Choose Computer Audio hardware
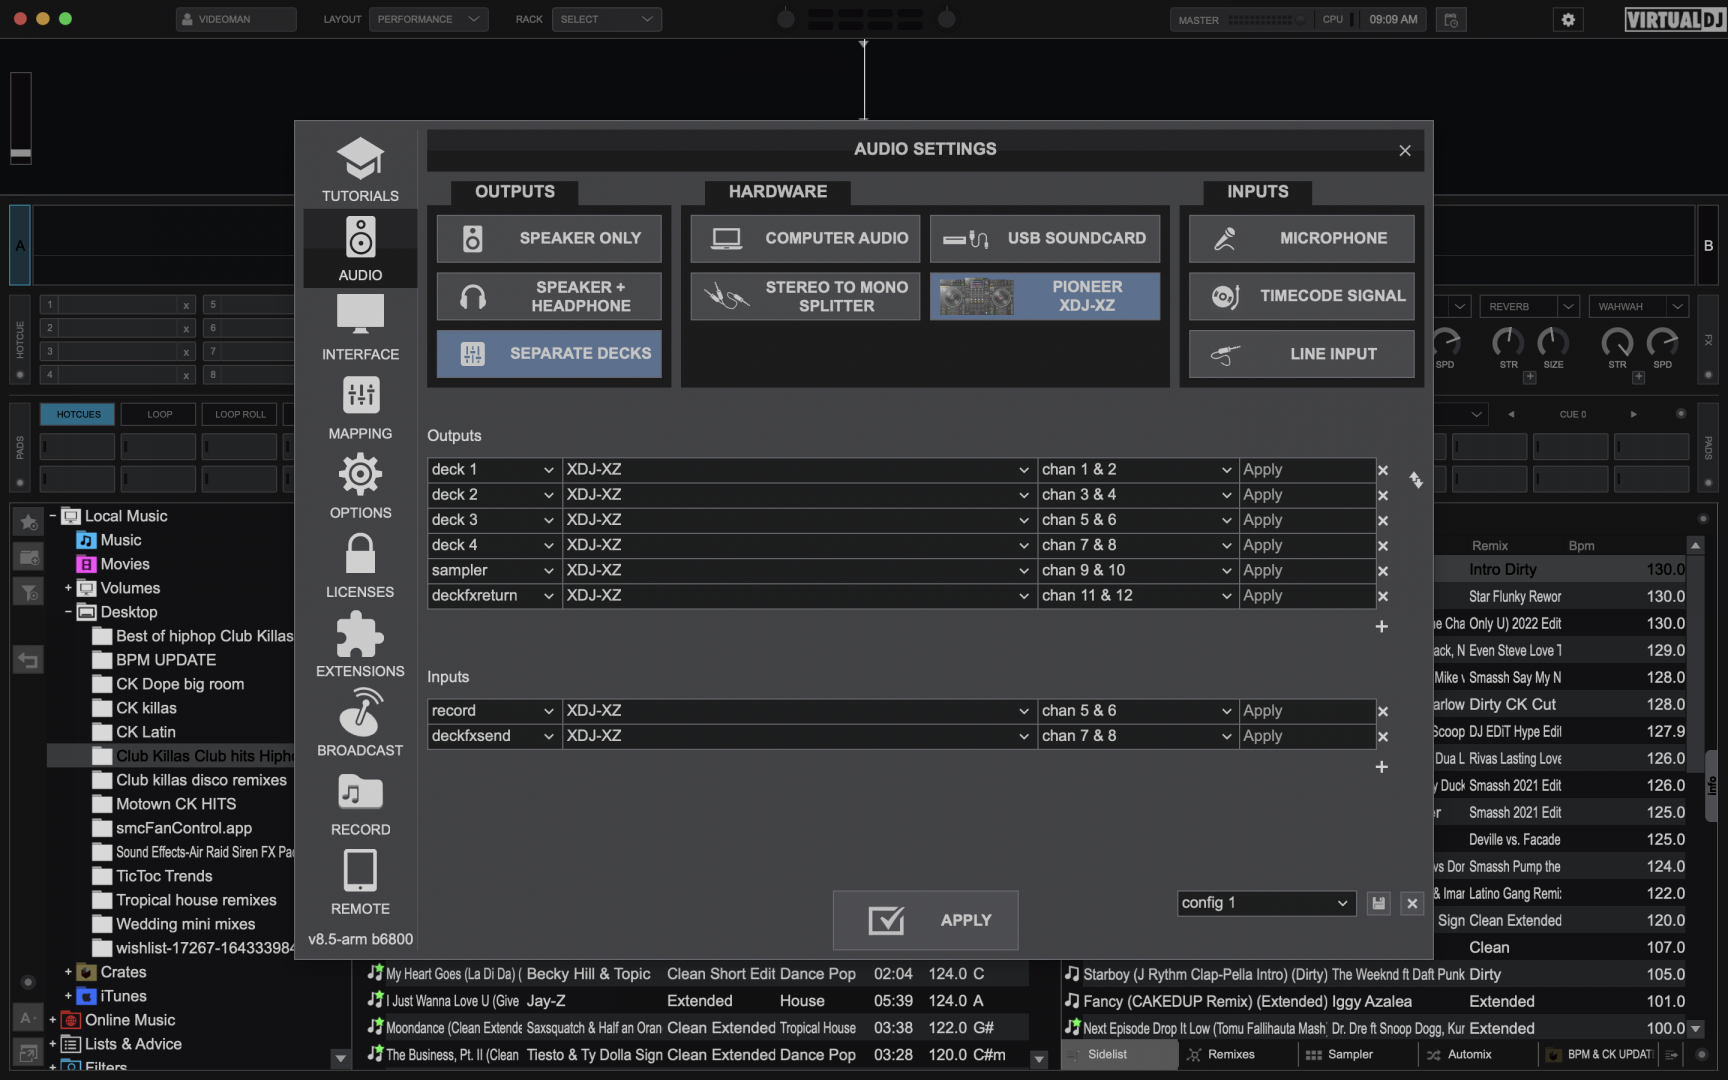Image resolution: width=1728 pixels, height=1080 pixels. point(805,238)
